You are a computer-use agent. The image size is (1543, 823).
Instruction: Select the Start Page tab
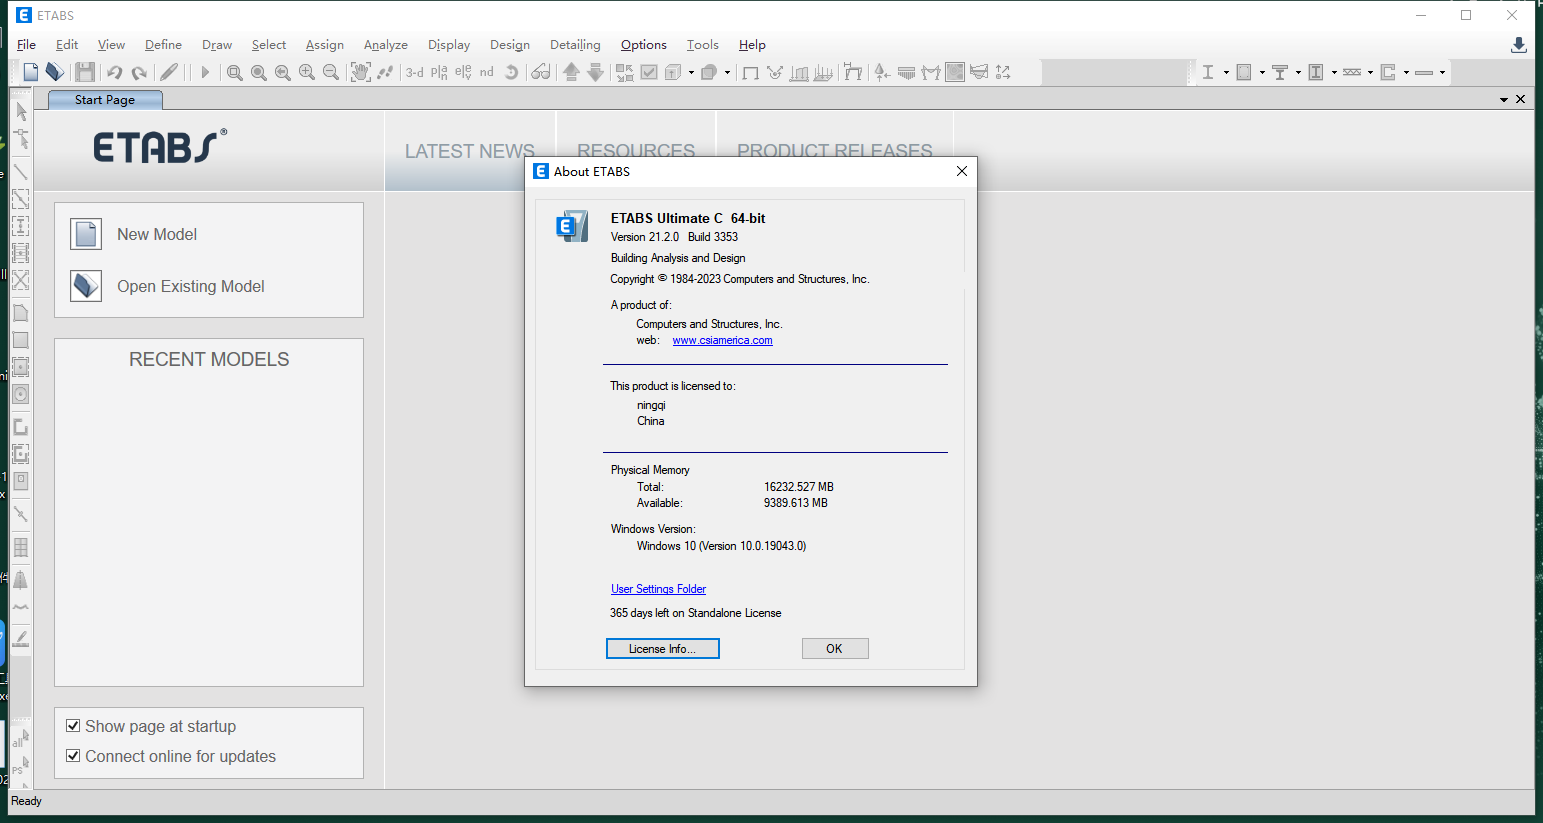tap(105, 100)
